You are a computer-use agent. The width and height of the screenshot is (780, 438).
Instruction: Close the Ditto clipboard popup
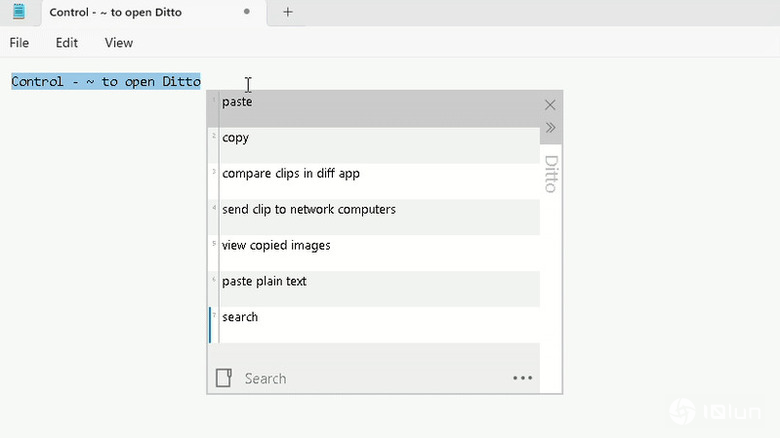coord(550,104)
